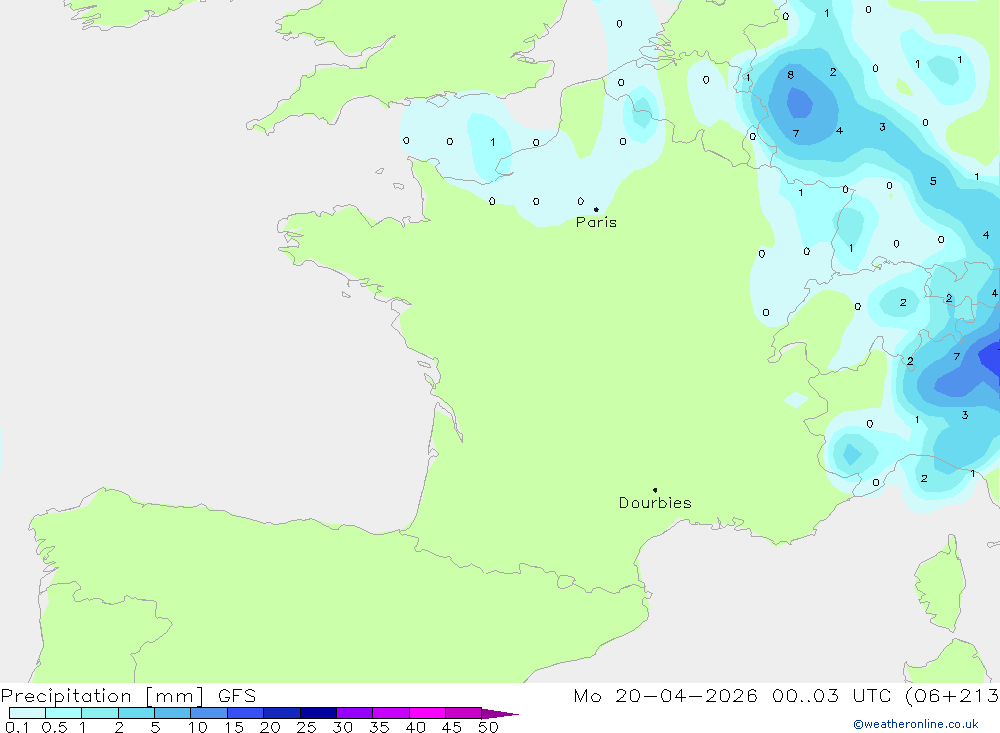Image resolution: width=1000 pixels, height=733 pixels.
Task: Click the 'Precipitation [mm]' title text
Action: [102, 696]
